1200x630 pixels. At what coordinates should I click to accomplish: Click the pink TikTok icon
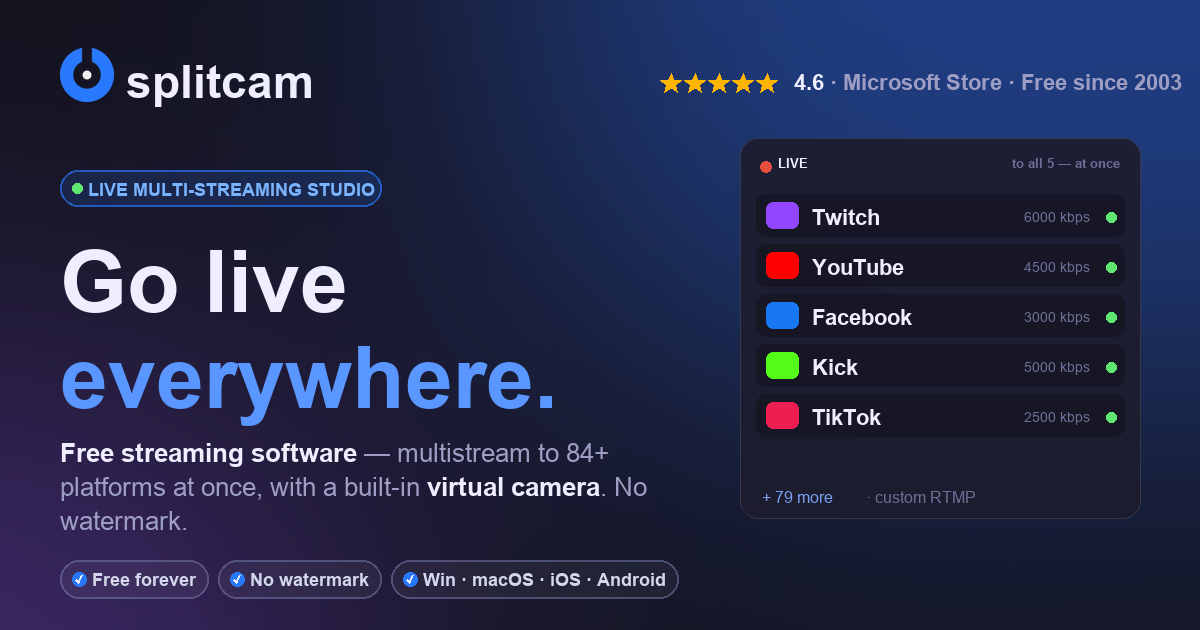(782, 416)
